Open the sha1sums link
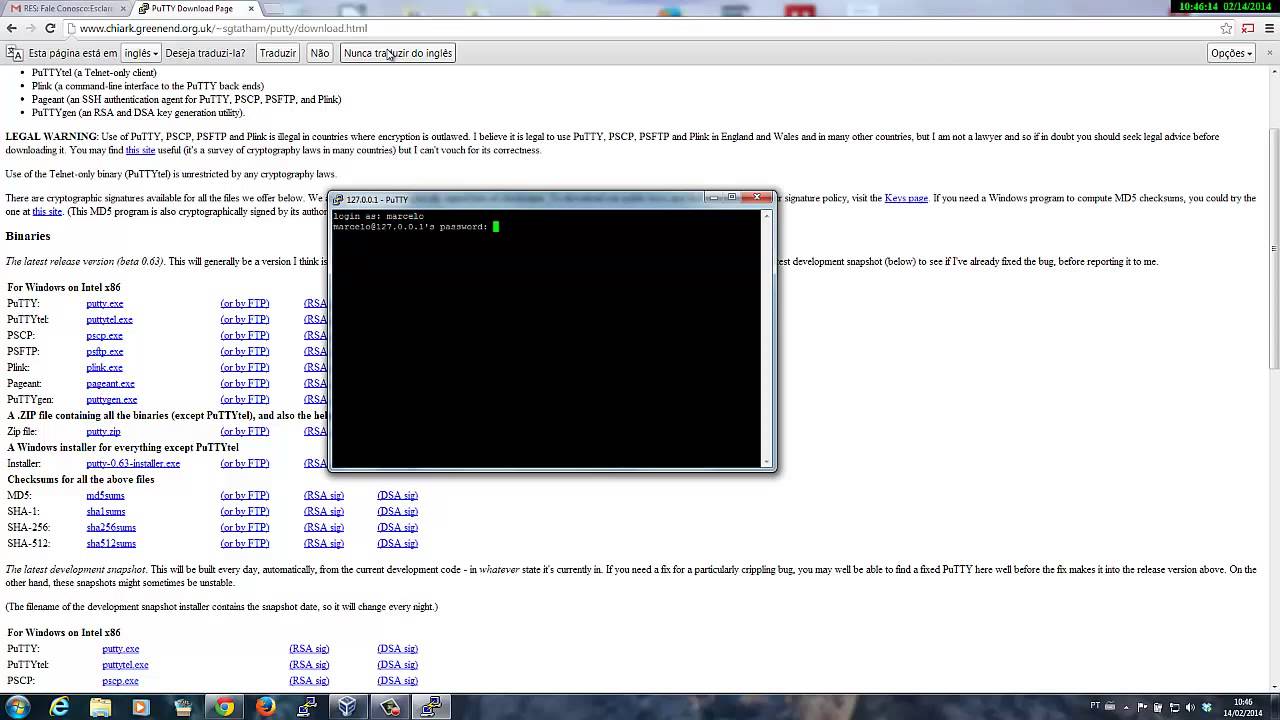The height and width of the screenshot is (720, 1280). pos(105,511)
